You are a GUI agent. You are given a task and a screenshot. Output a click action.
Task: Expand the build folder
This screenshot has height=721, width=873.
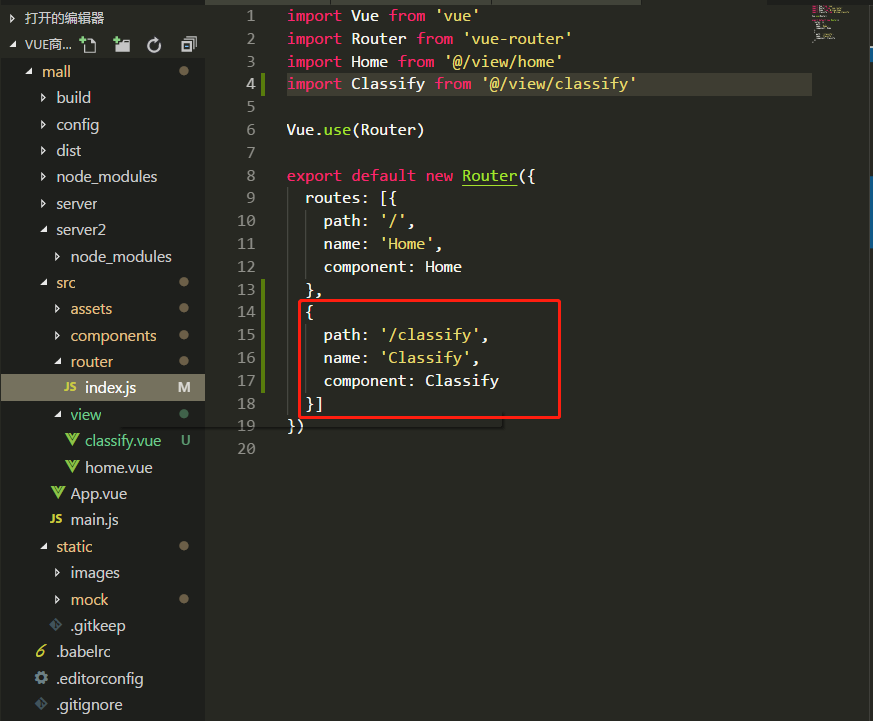[x=43, y=97]
